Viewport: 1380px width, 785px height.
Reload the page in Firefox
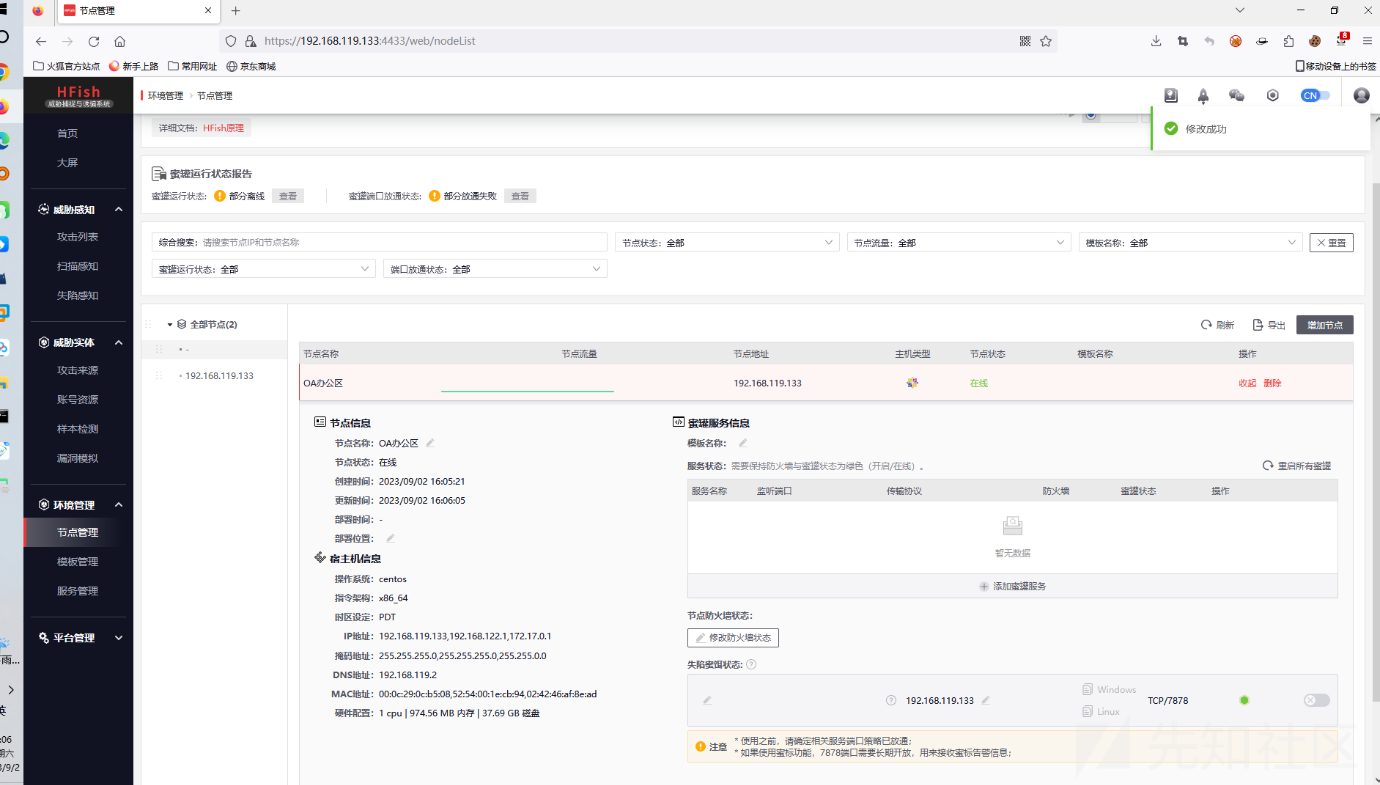click(93, 41)
